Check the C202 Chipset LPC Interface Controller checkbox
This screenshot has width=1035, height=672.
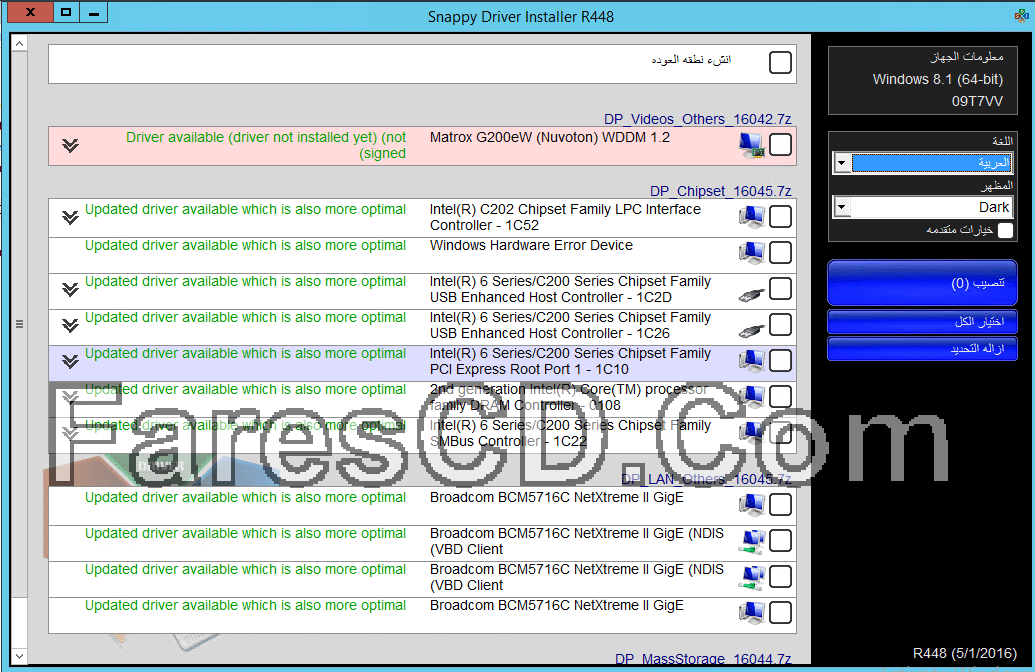780,217
